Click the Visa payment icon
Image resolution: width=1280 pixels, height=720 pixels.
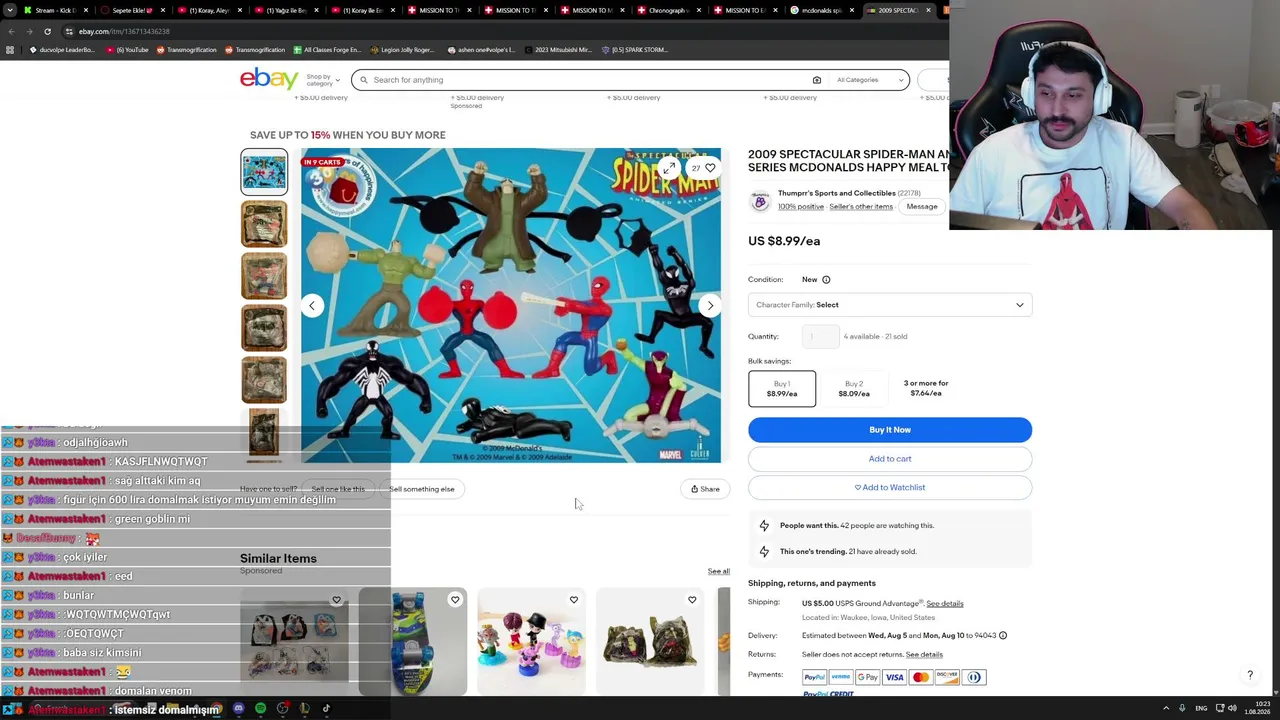point(894,677)
